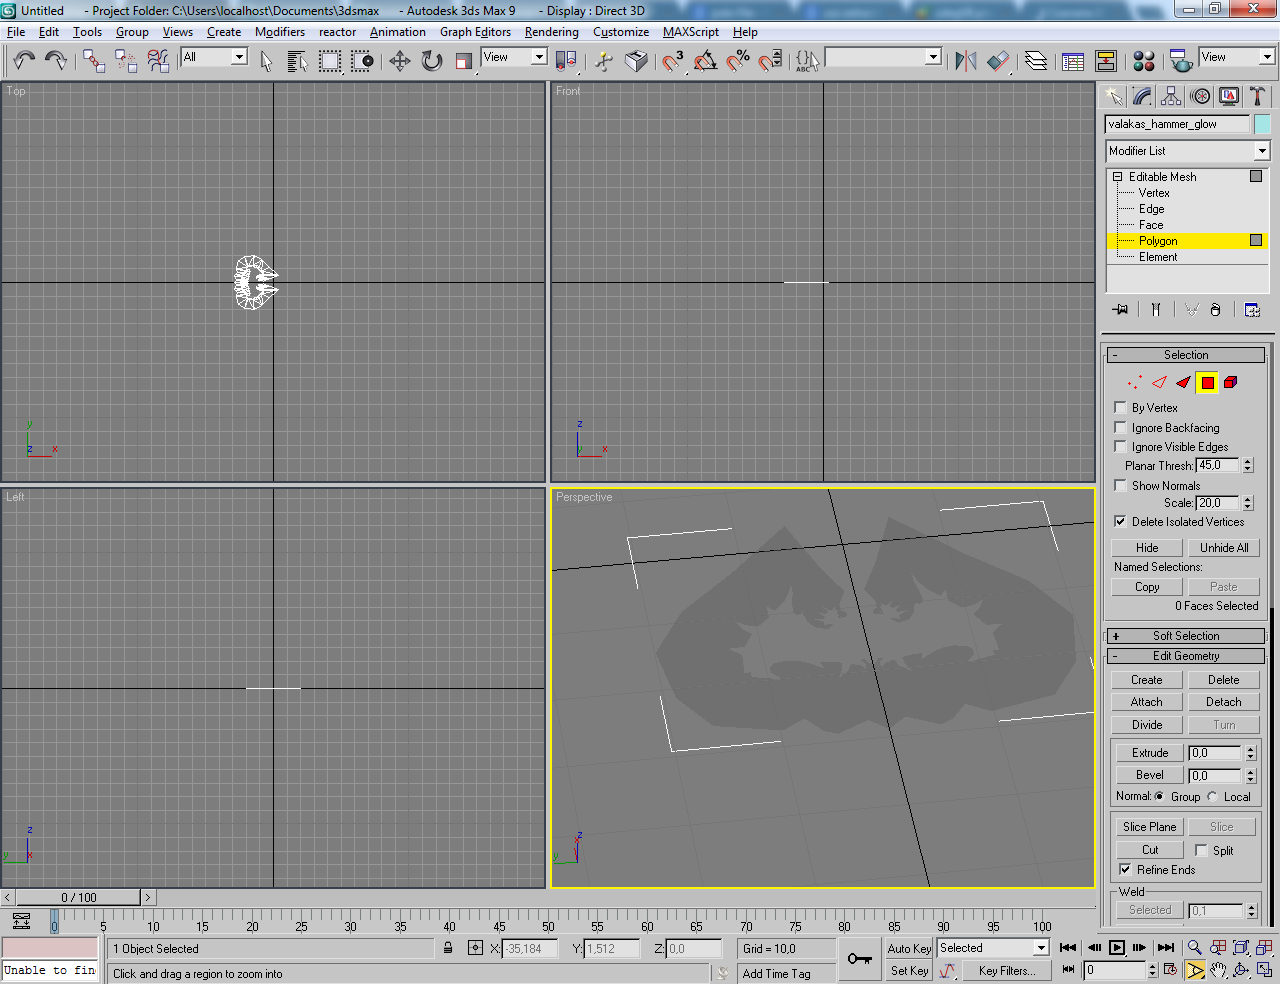This screenshot has width=1280, height=984.
Task: Click the Unhide All button
Action: [x=1224, y=547]
